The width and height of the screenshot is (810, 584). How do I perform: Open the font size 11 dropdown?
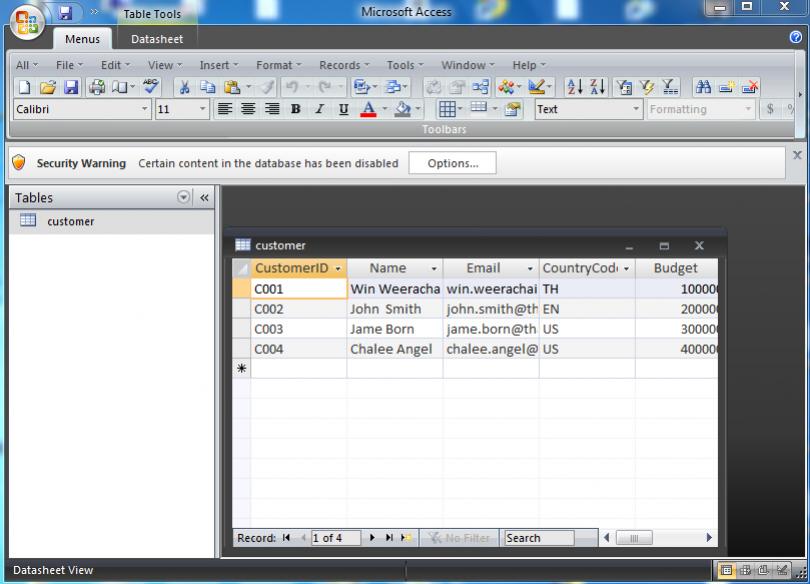pos(202,109)
